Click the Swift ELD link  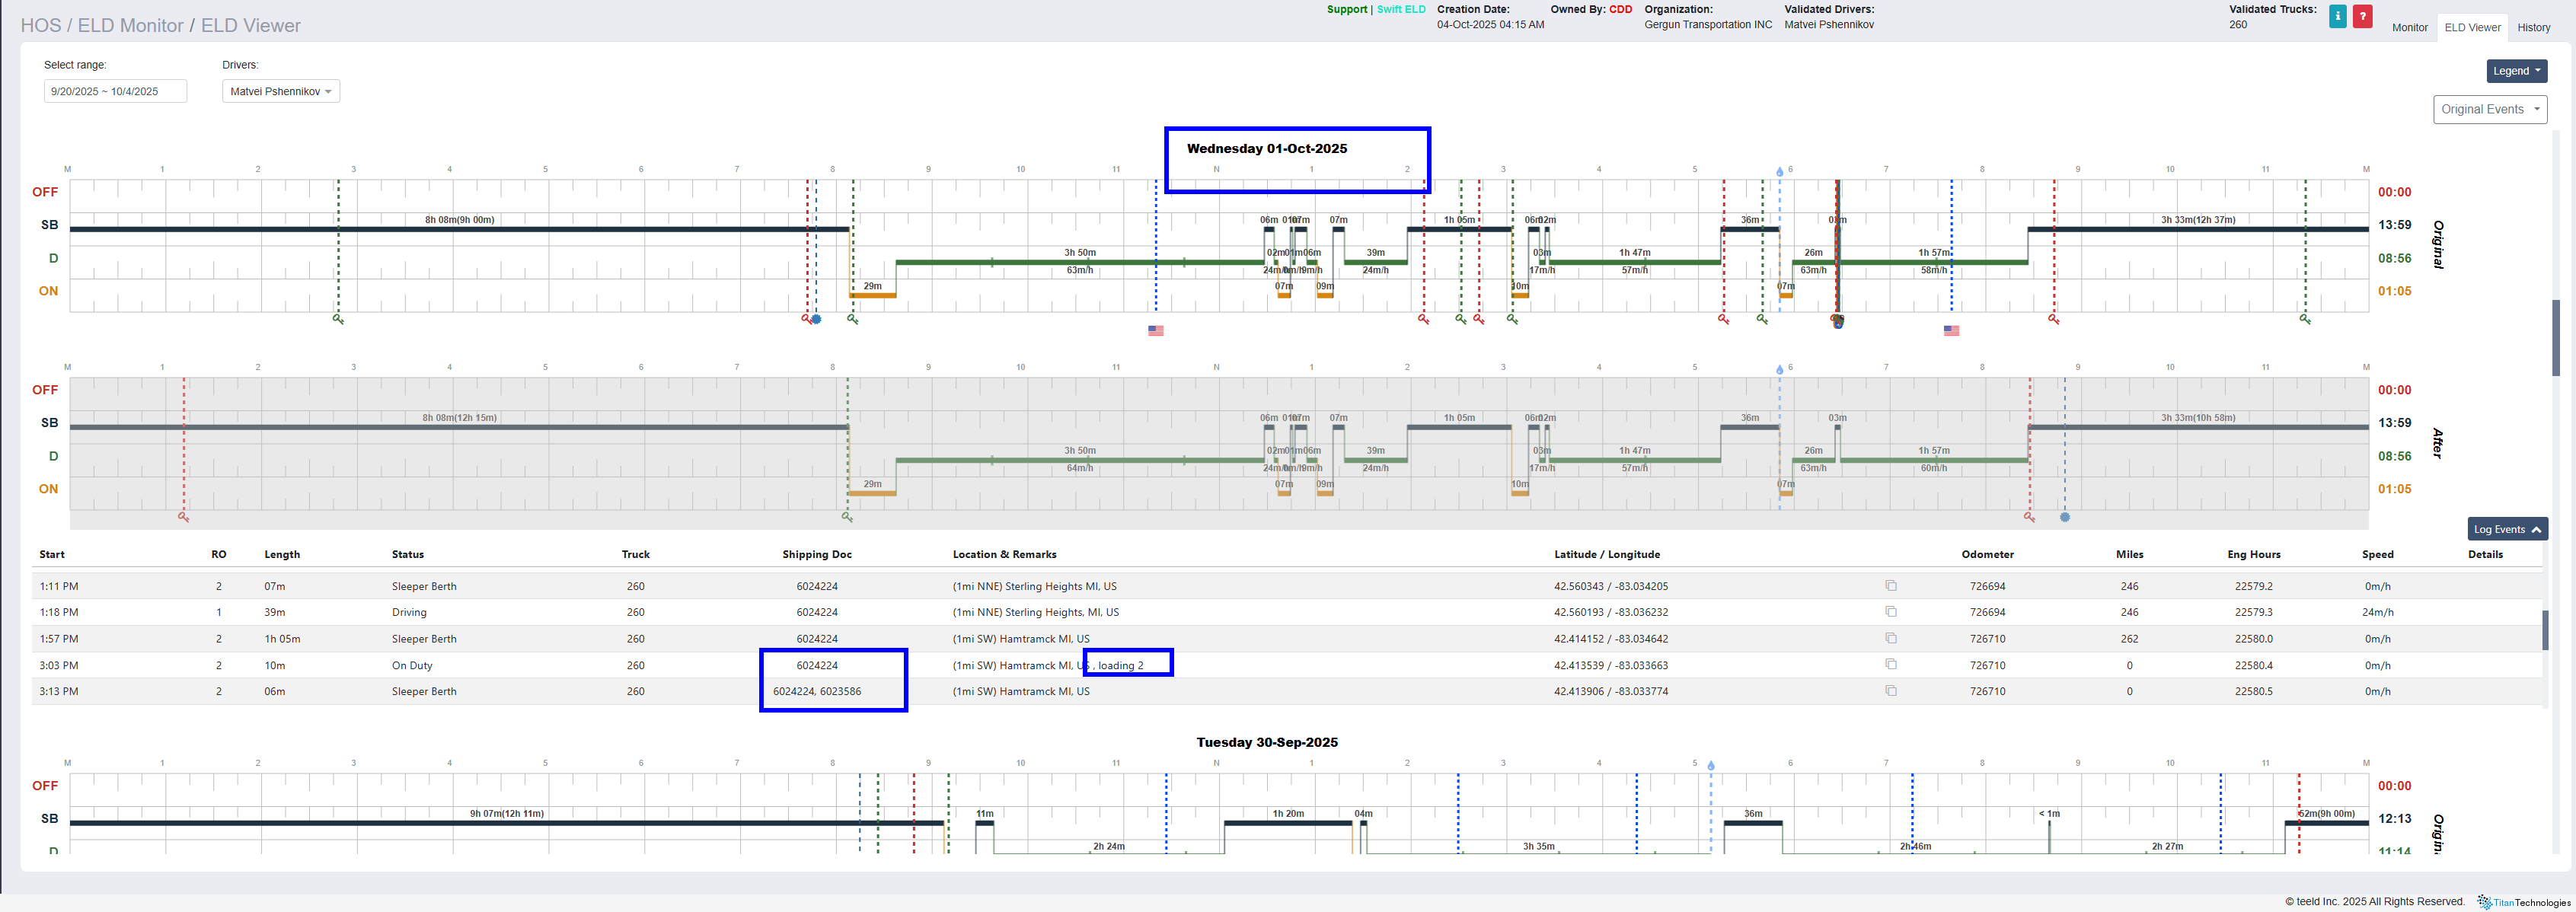point(1400,9)
